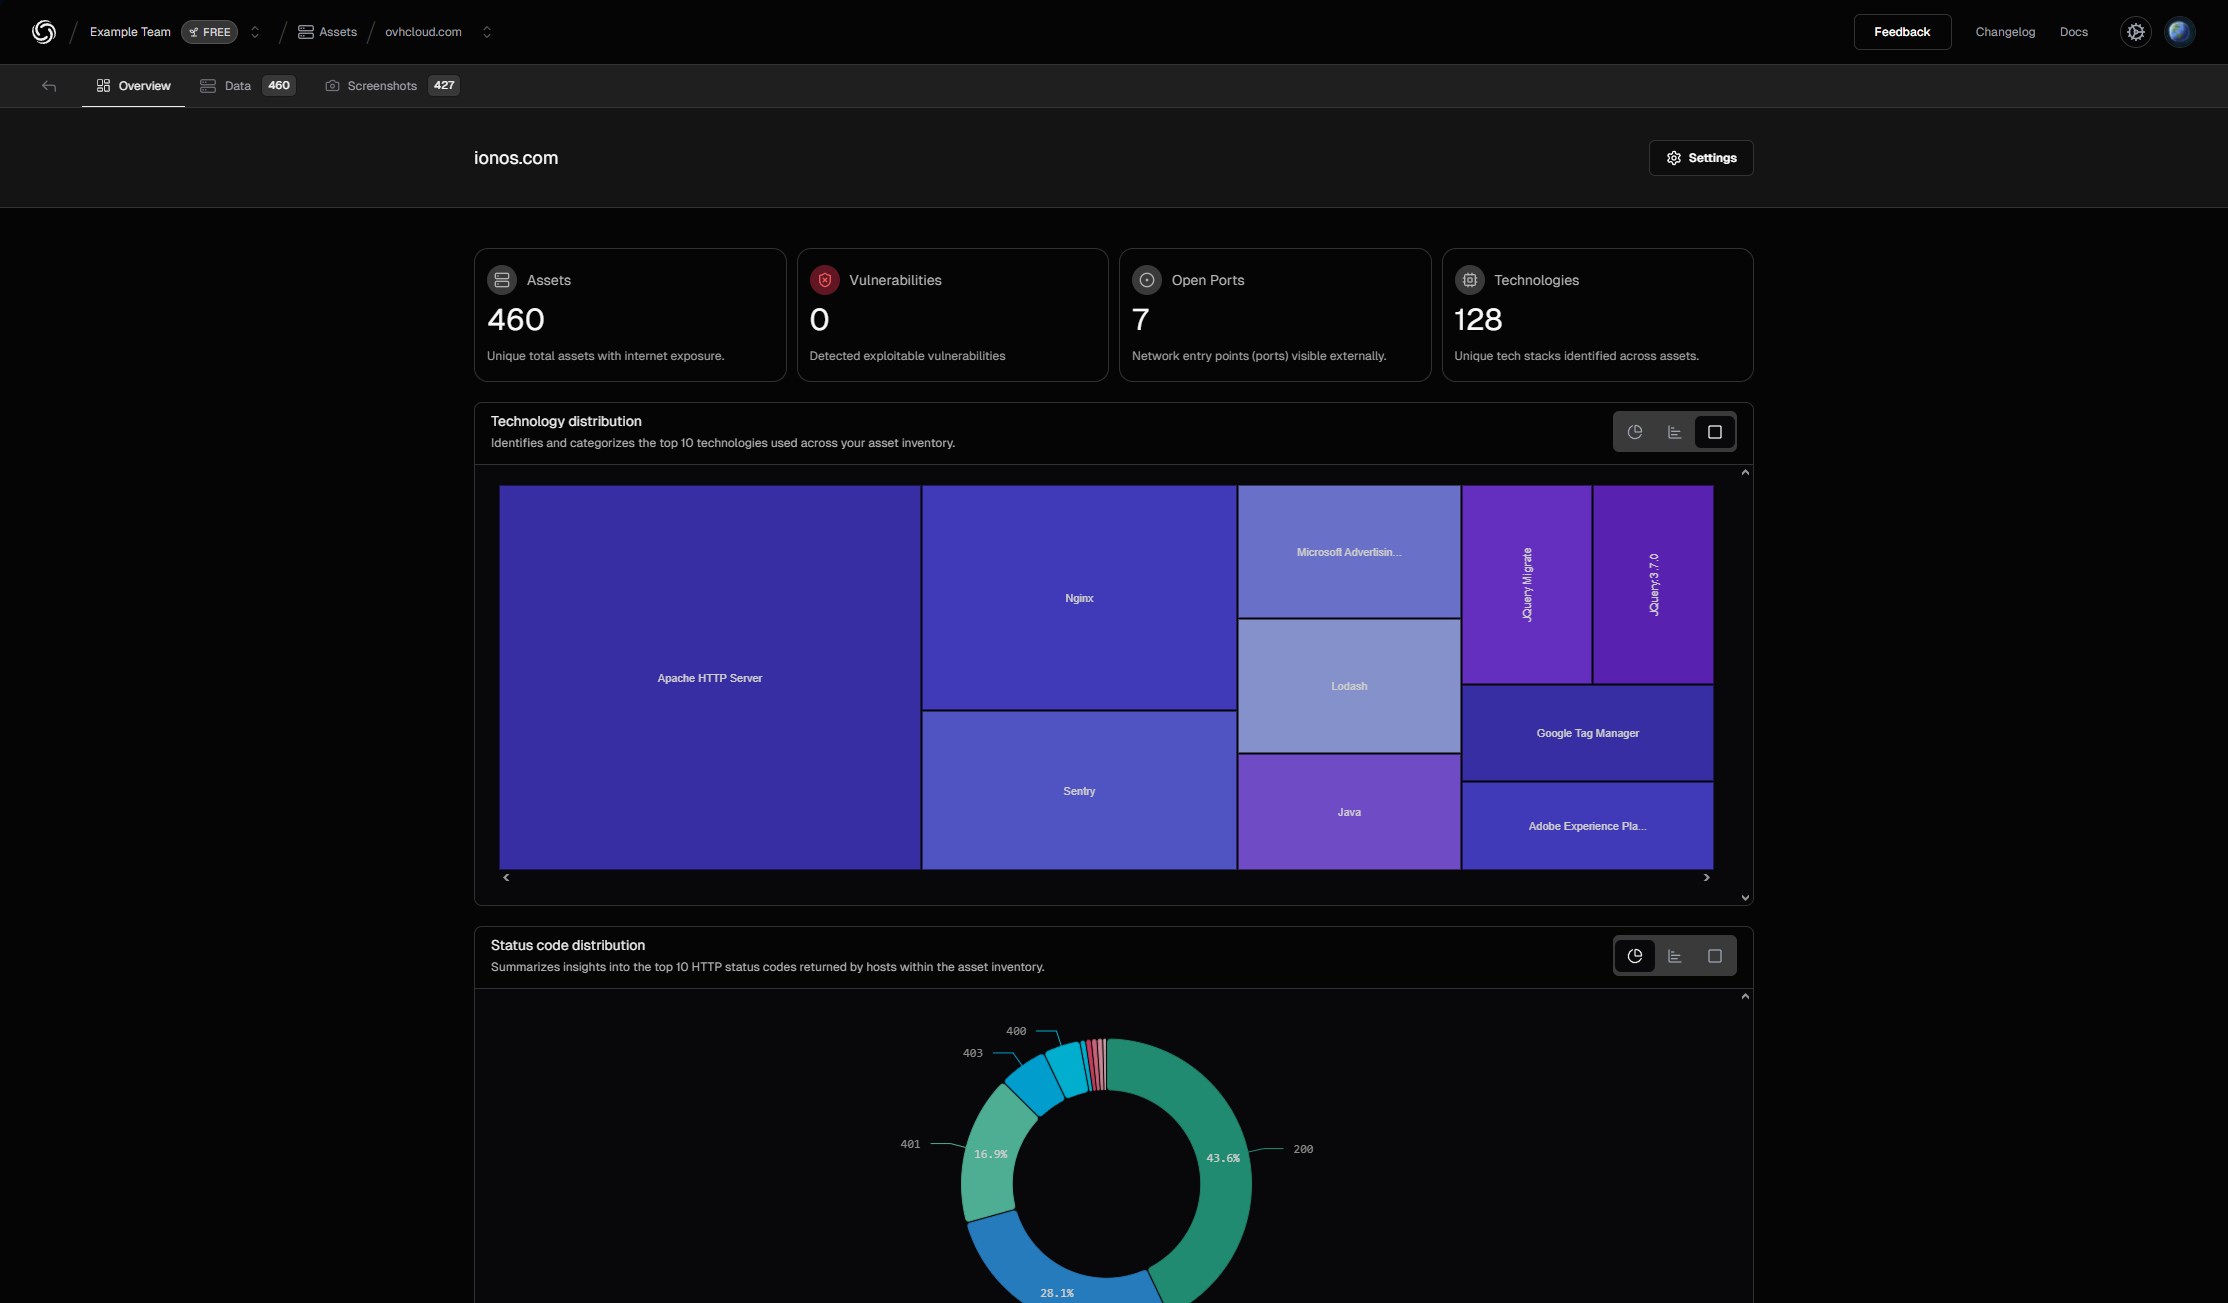The image size is (2228, 1303).
Task: Select the Apache HTTP Server treemap block
Action: click(x=710, y=678)
